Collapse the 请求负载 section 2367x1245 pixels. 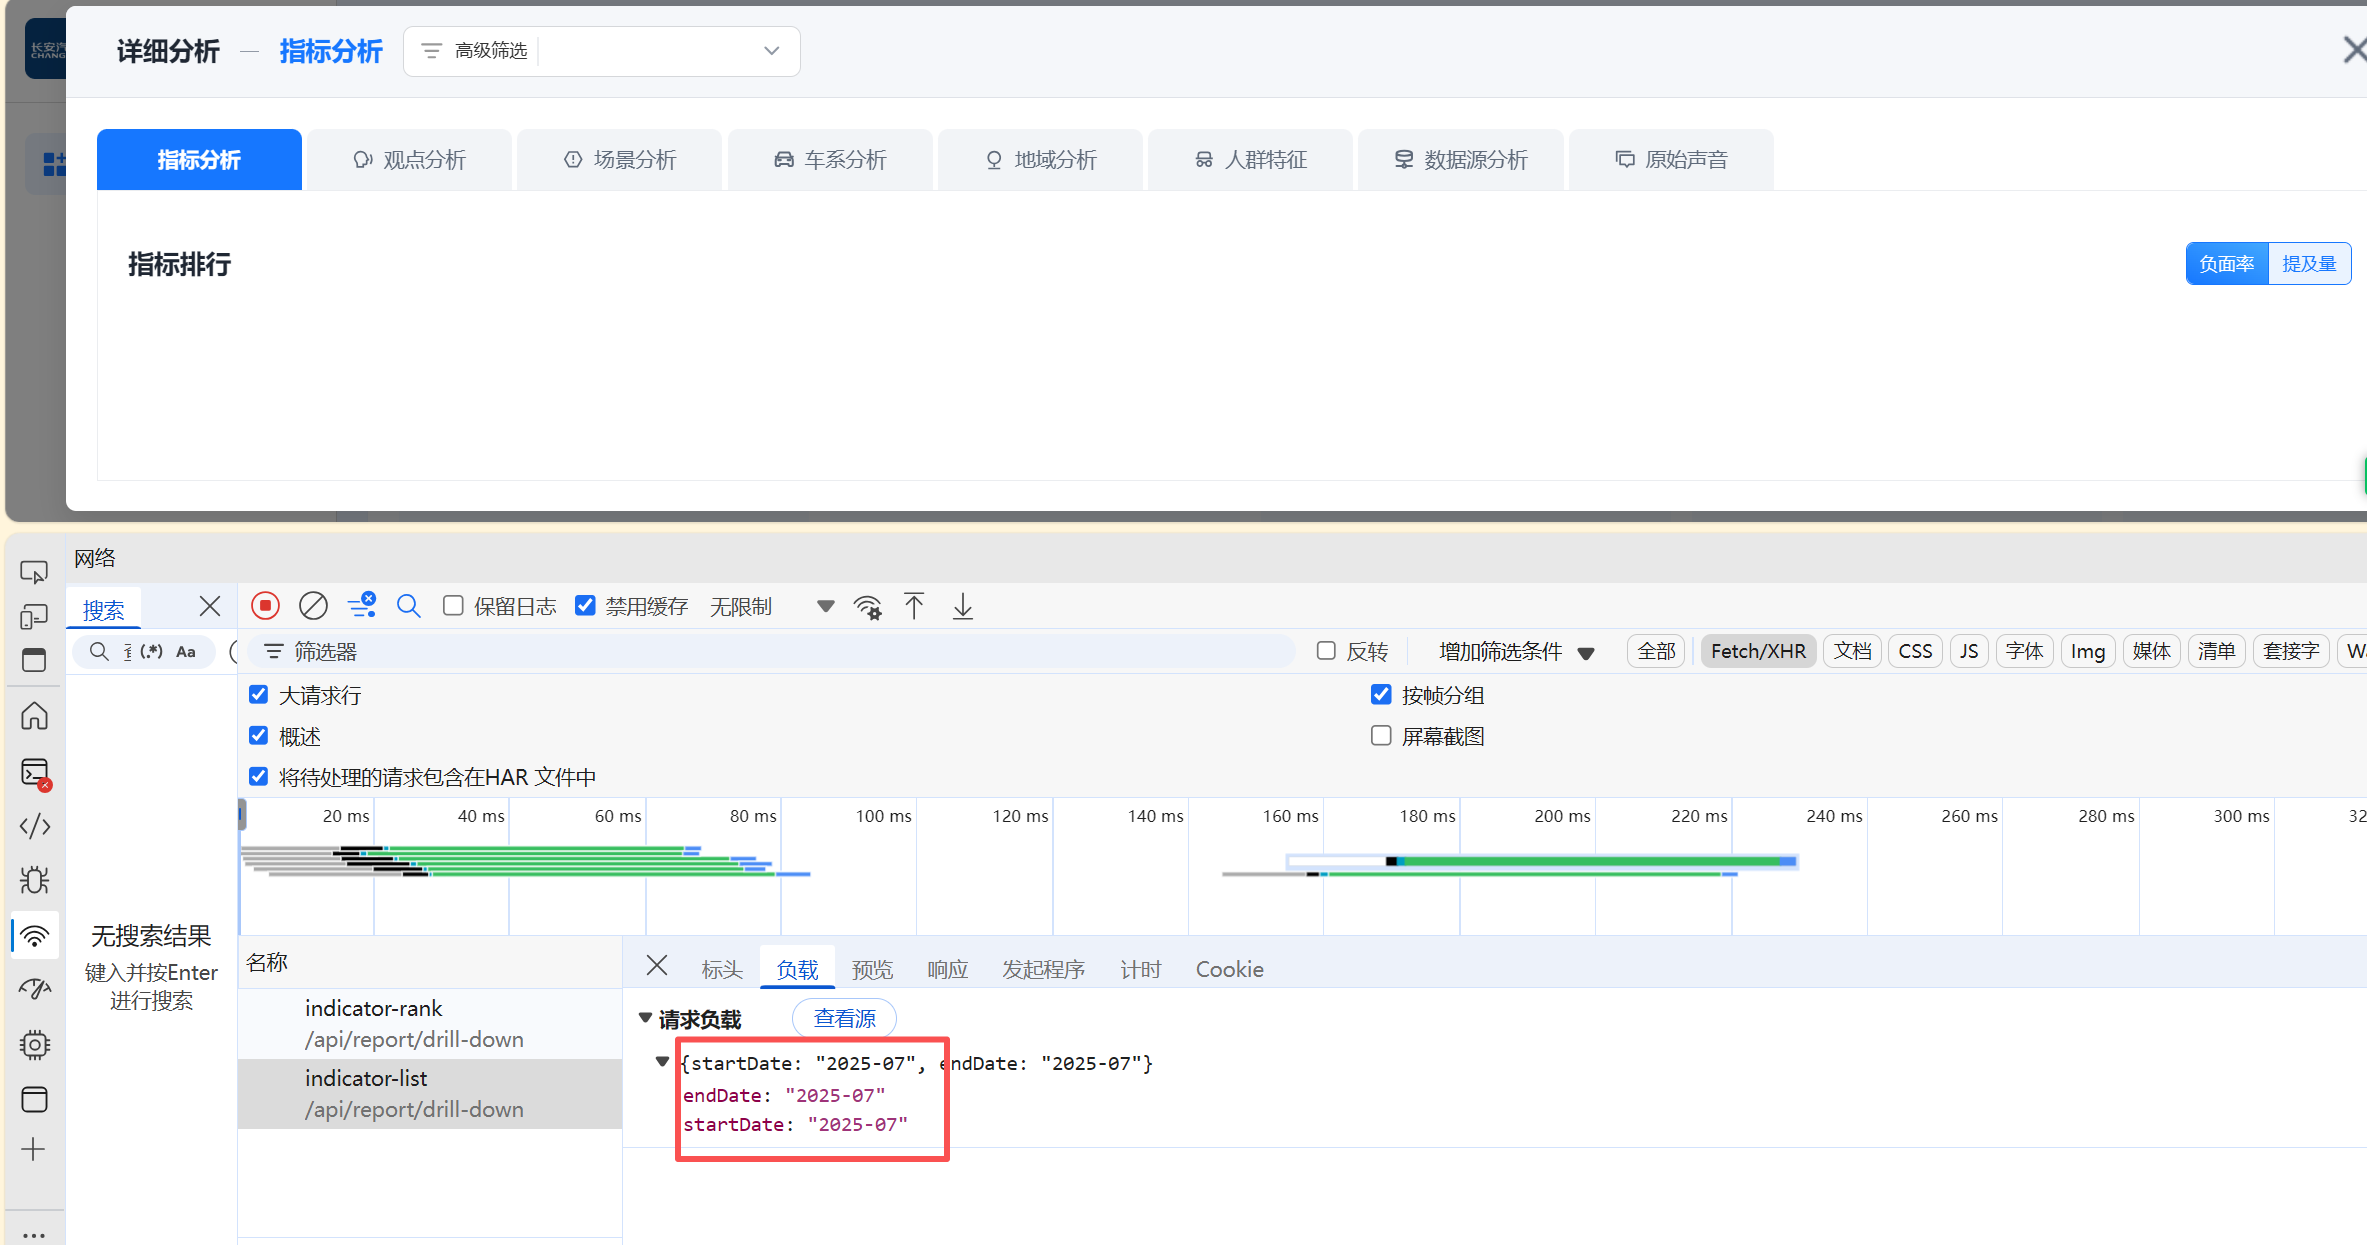[646, 1018]
